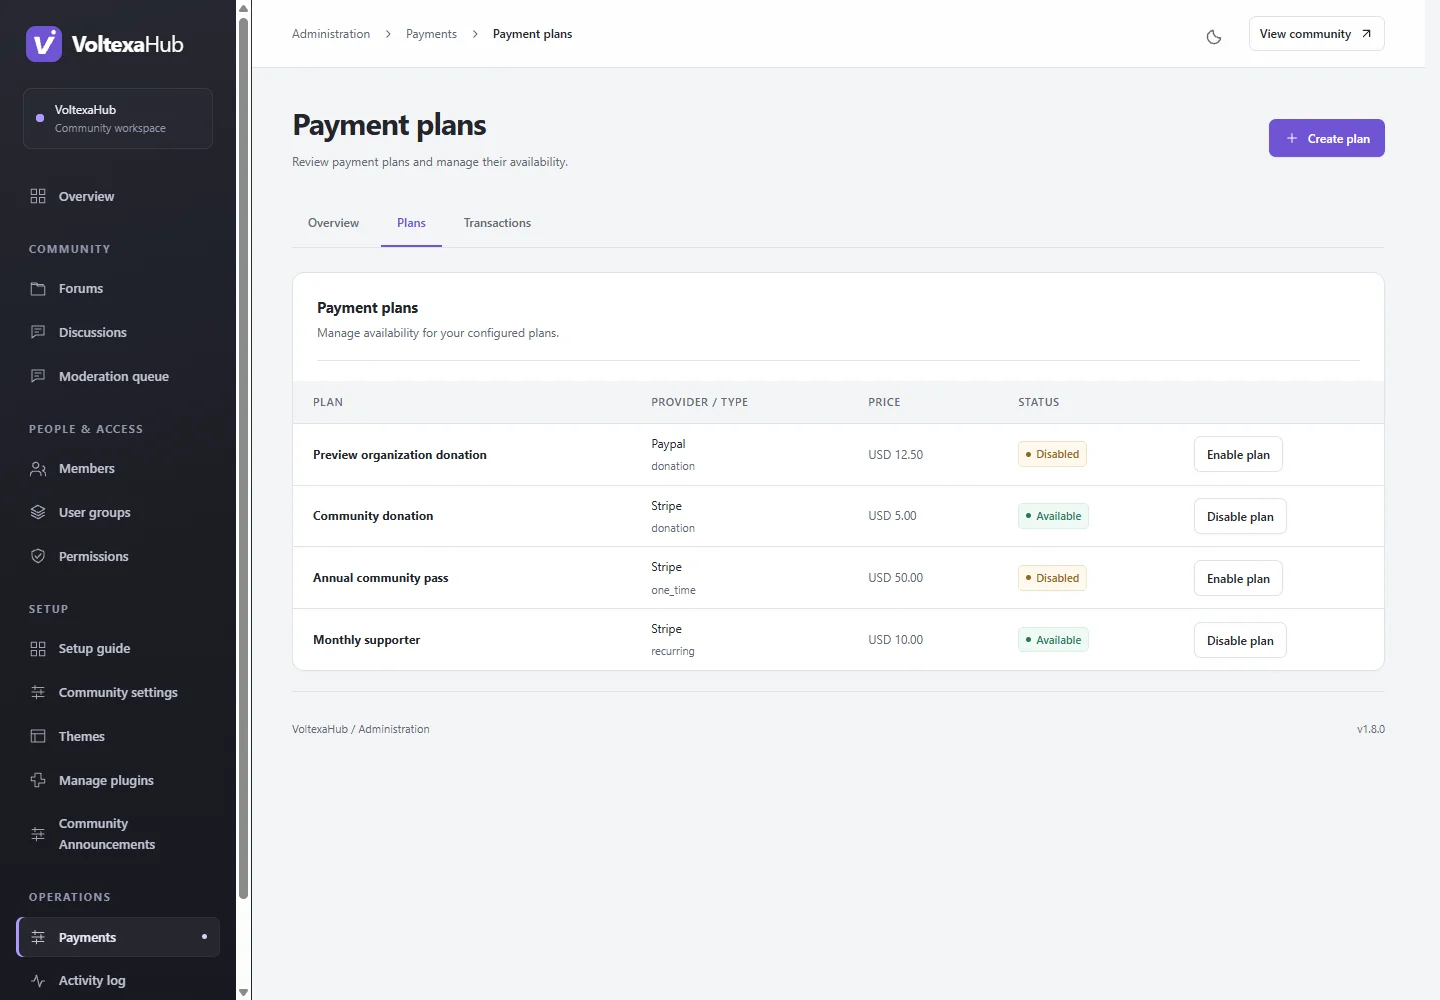
Task: Click the Paypal provider cell
Action: pos(668,444)
